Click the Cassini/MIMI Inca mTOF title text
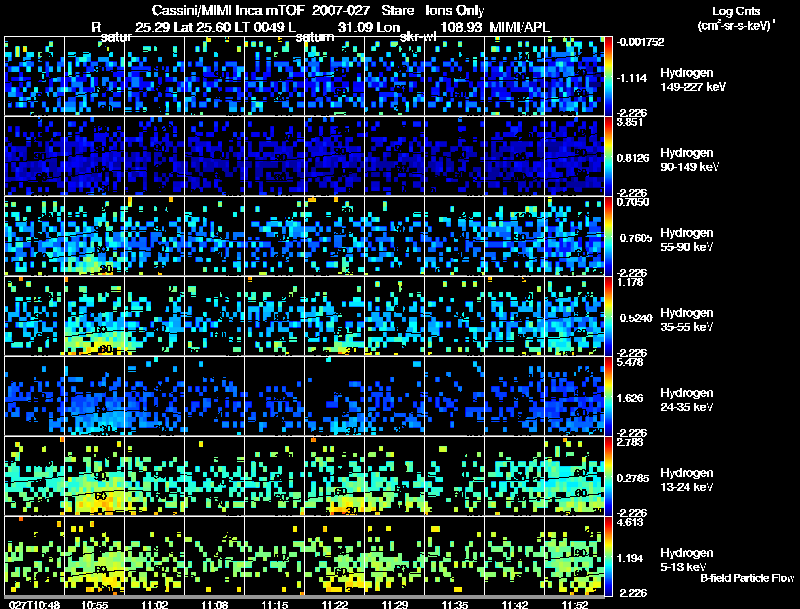The height and width of the screenshot is (609, 800). [x=228, y=10]
